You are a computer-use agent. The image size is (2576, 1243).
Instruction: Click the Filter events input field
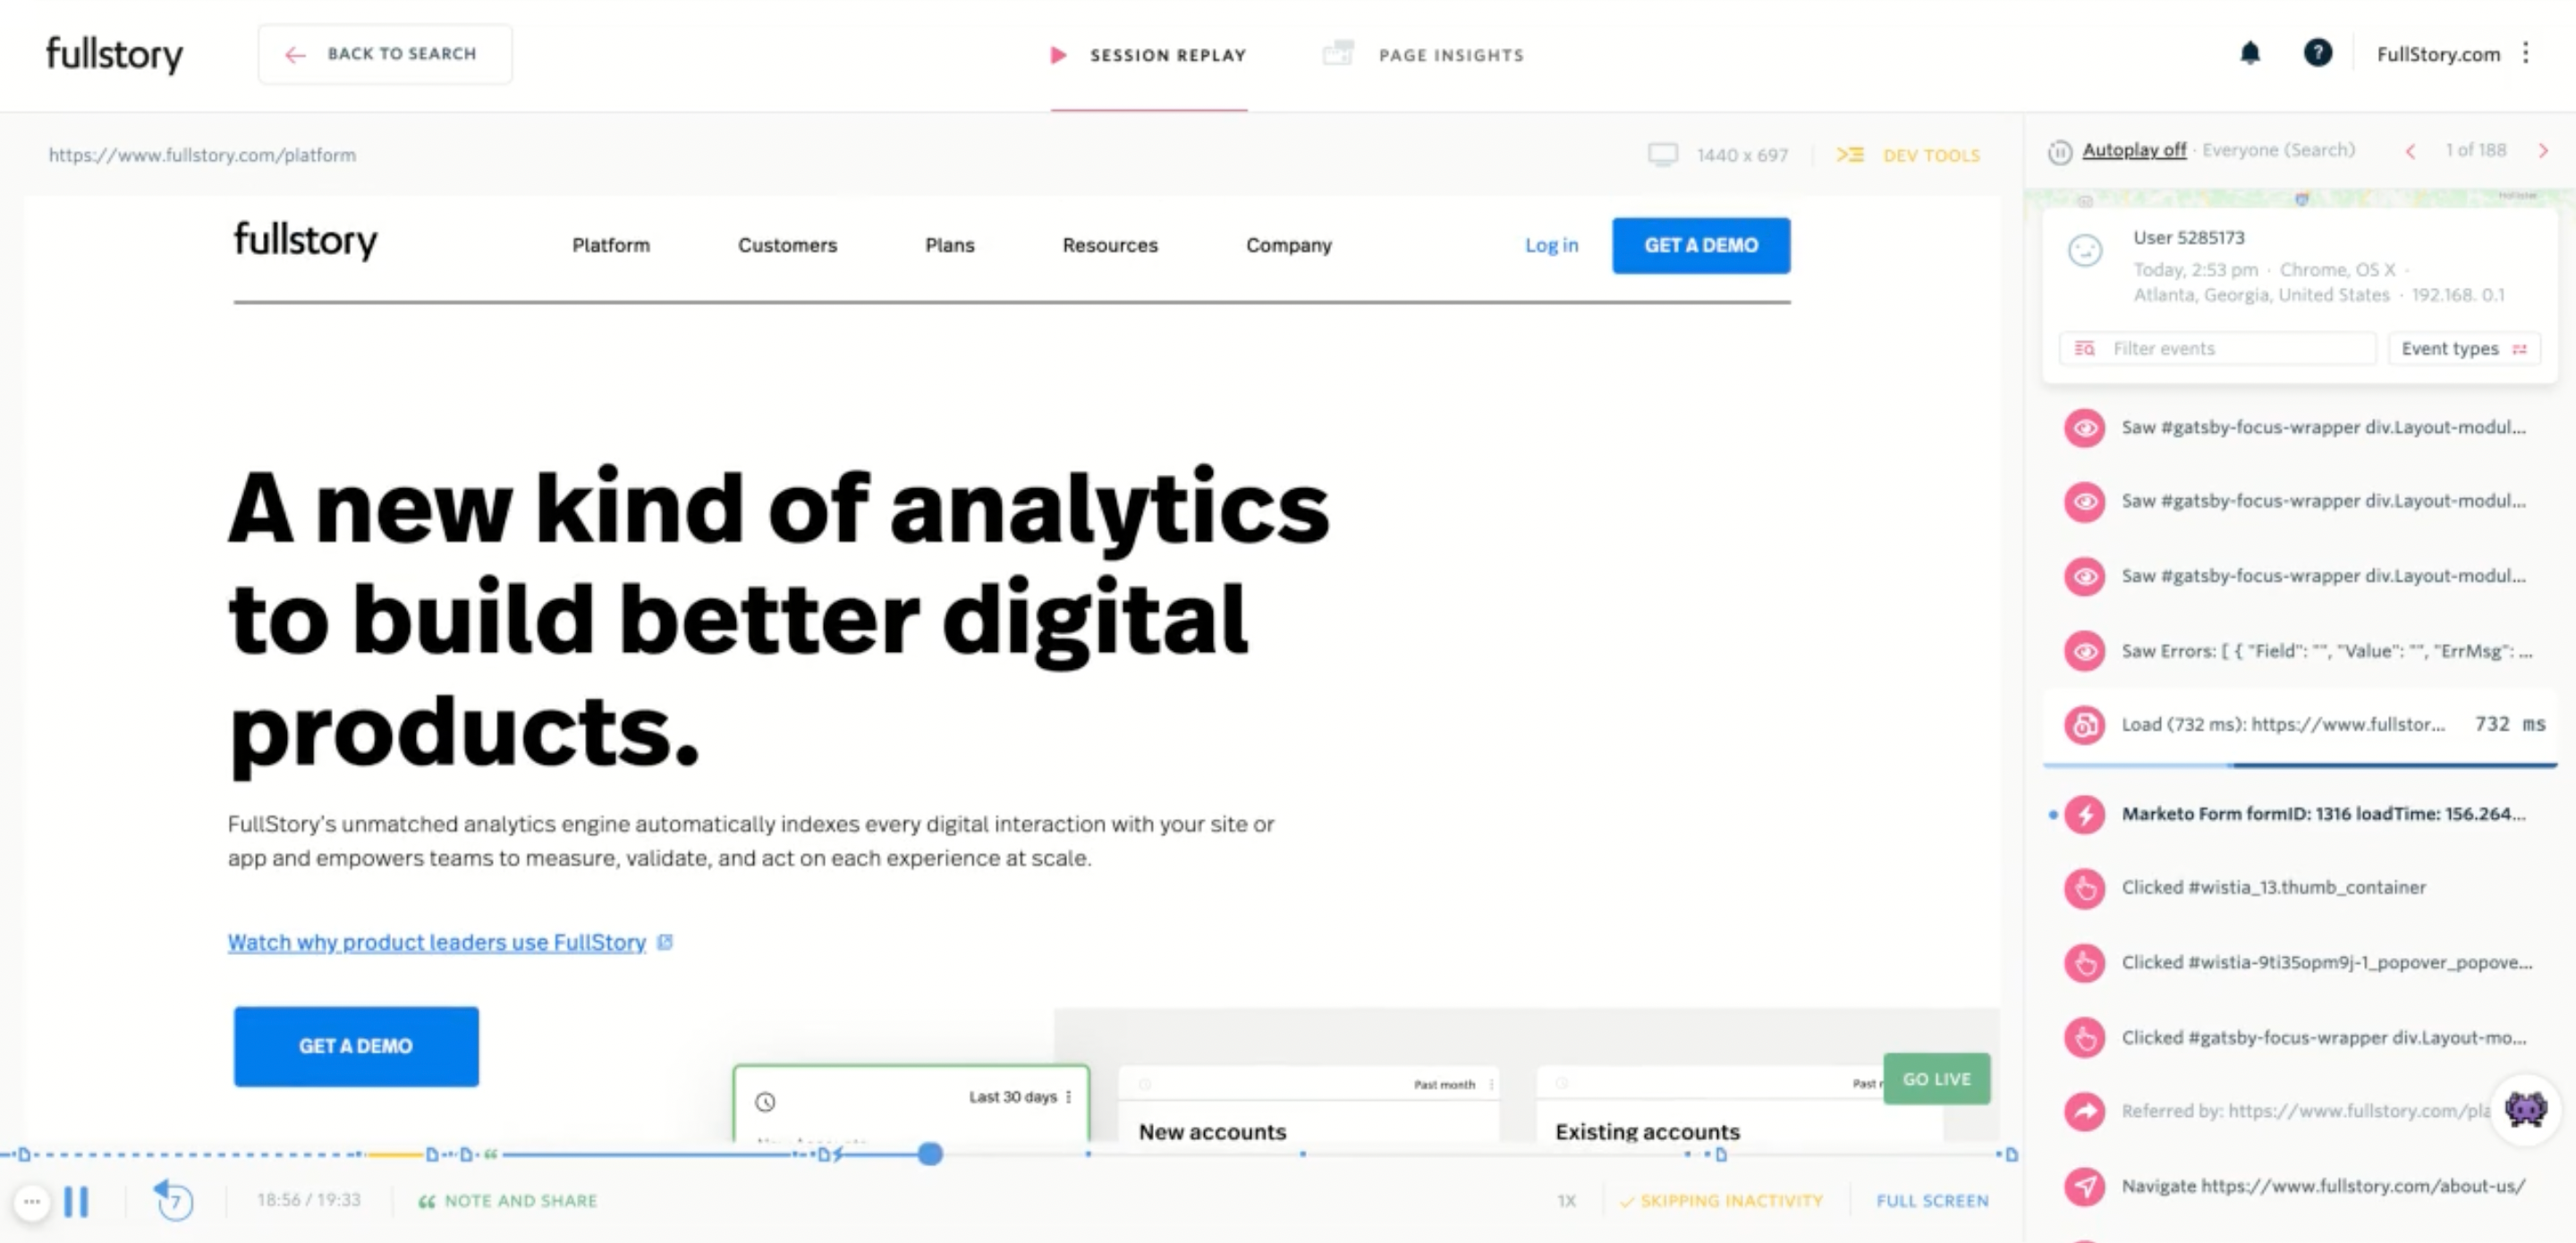coord(2221,348)
